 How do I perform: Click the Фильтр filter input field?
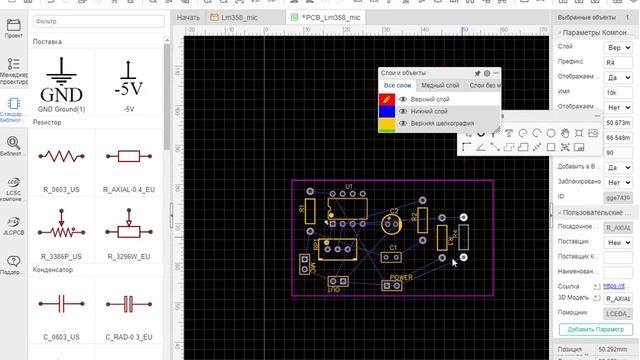click(x=98, y=21)
